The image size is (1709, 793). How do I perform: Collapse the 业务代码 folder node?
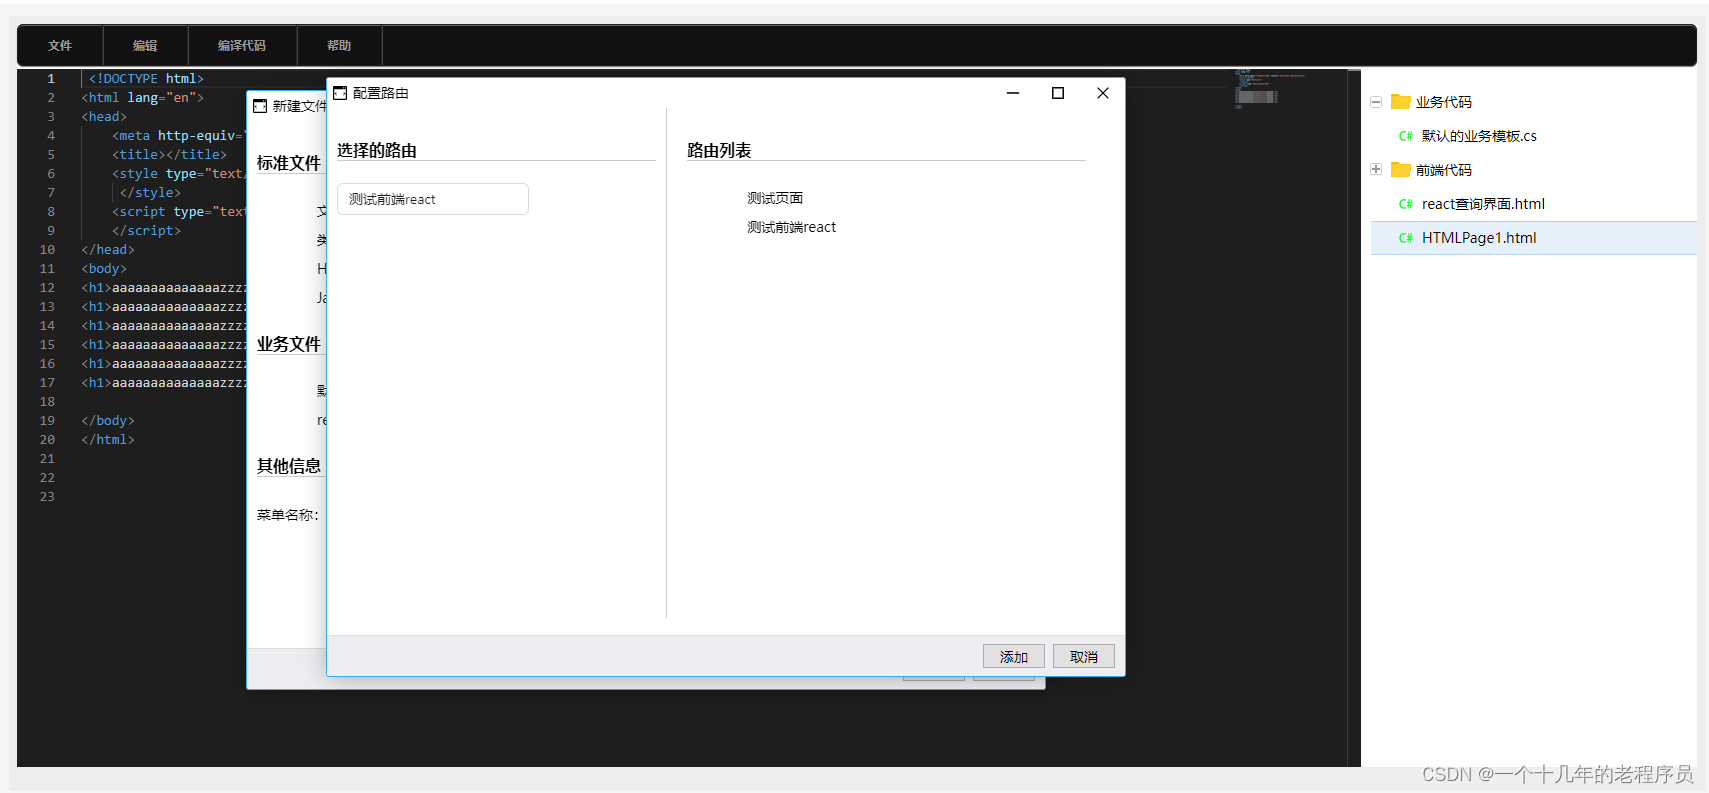1376,102
